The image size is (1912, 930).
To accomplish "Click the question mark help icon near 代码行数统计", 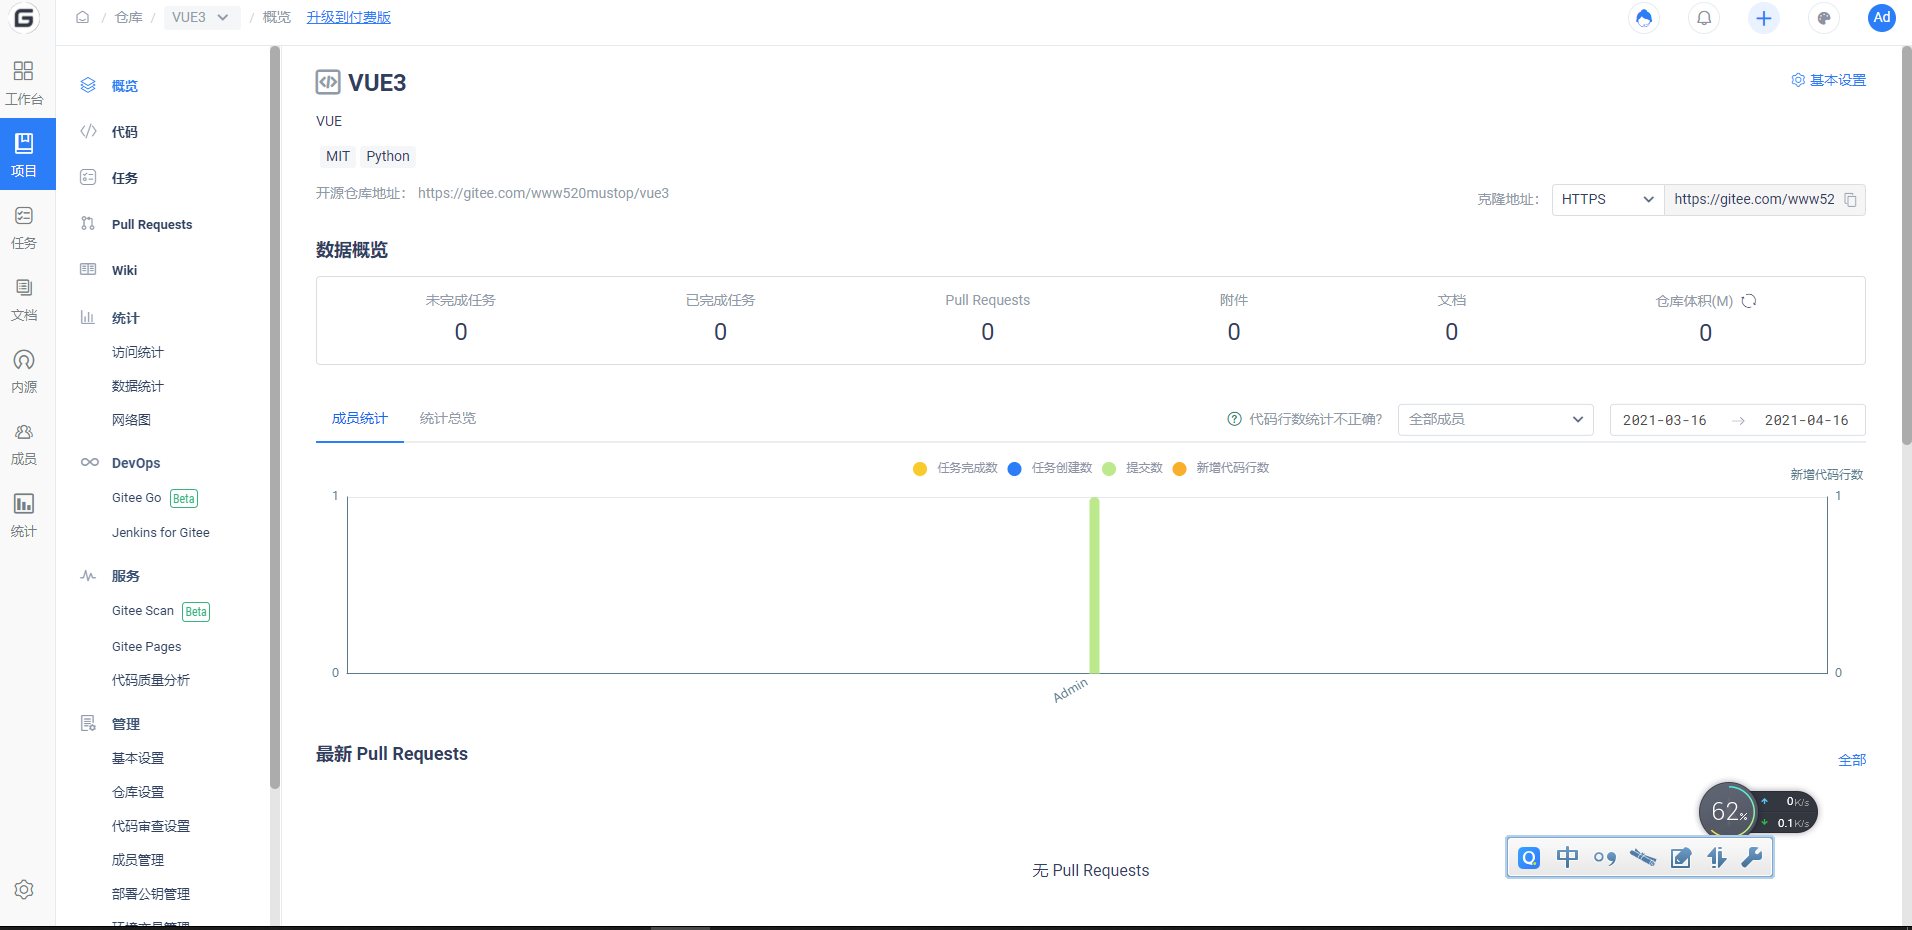I will [x=1234, y=419].
